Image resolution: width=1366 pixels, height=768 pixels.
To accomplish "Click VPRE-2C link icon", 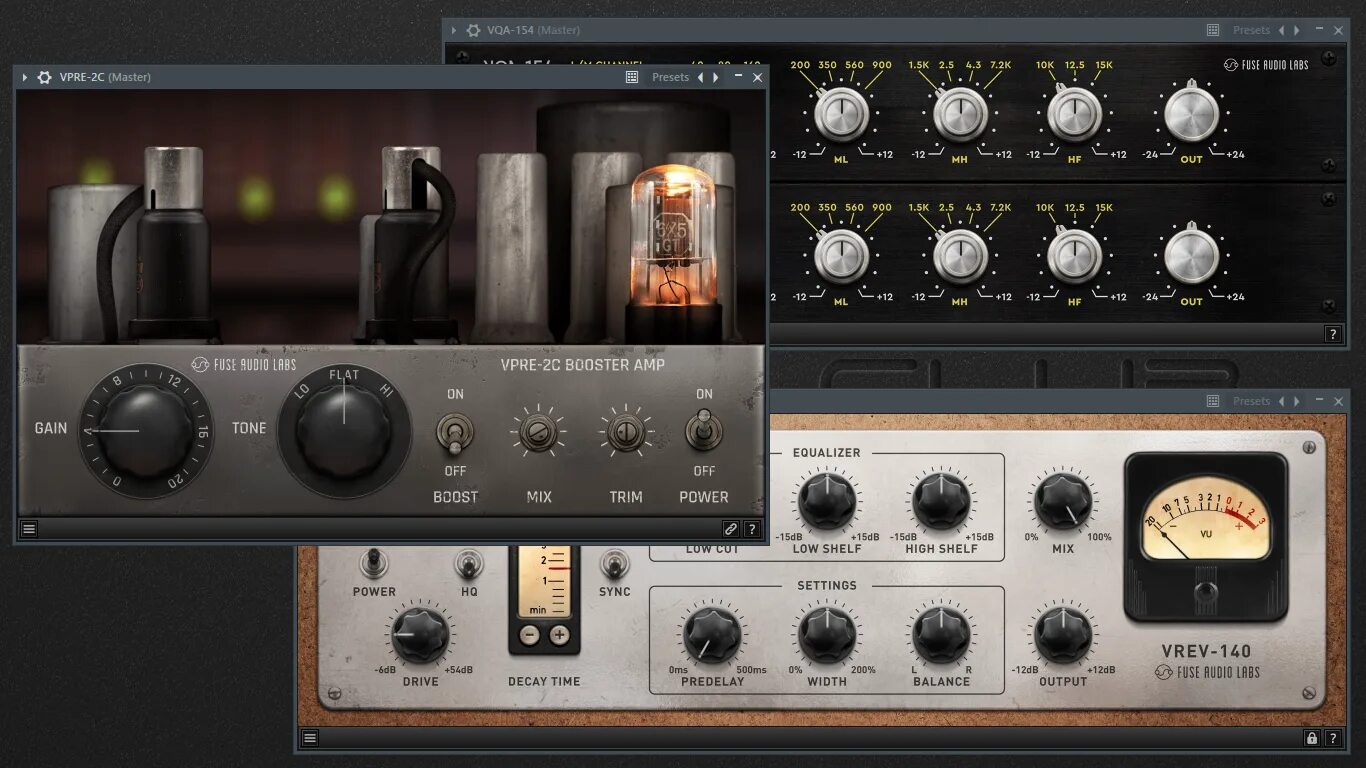I will (x=731, y=529).
